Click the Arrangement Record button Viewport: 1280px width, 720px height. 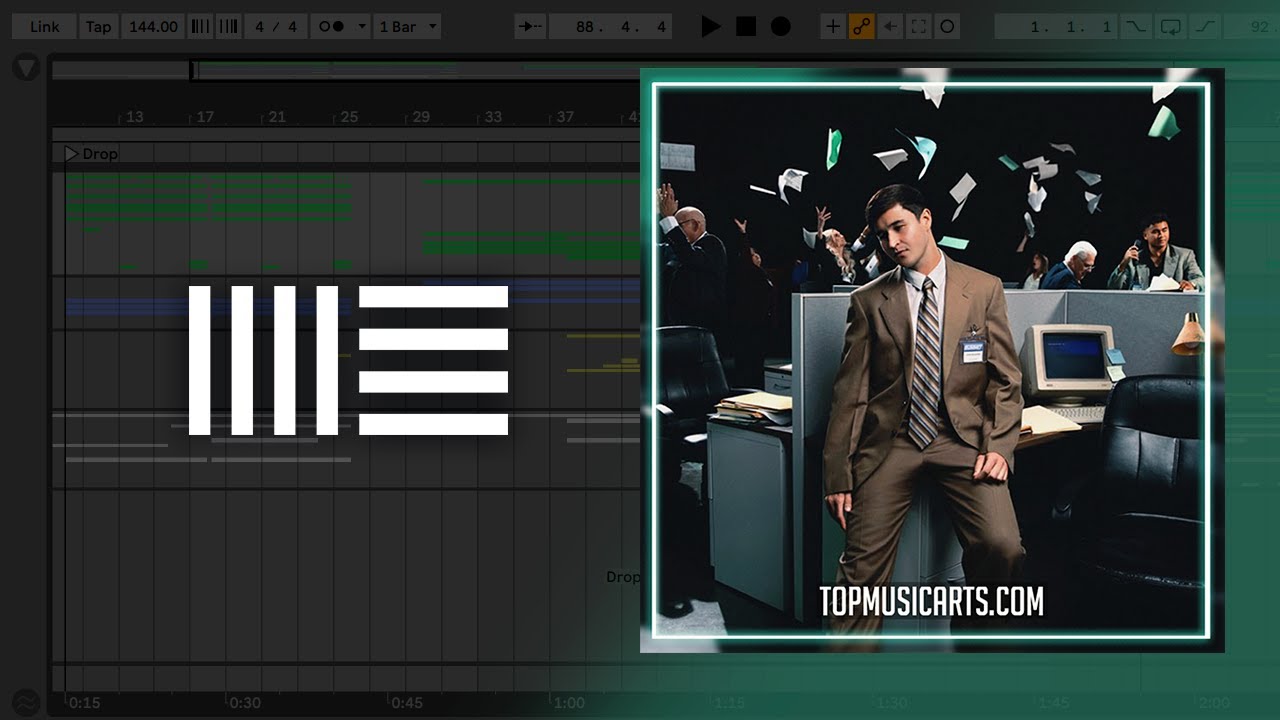(781, 27)
